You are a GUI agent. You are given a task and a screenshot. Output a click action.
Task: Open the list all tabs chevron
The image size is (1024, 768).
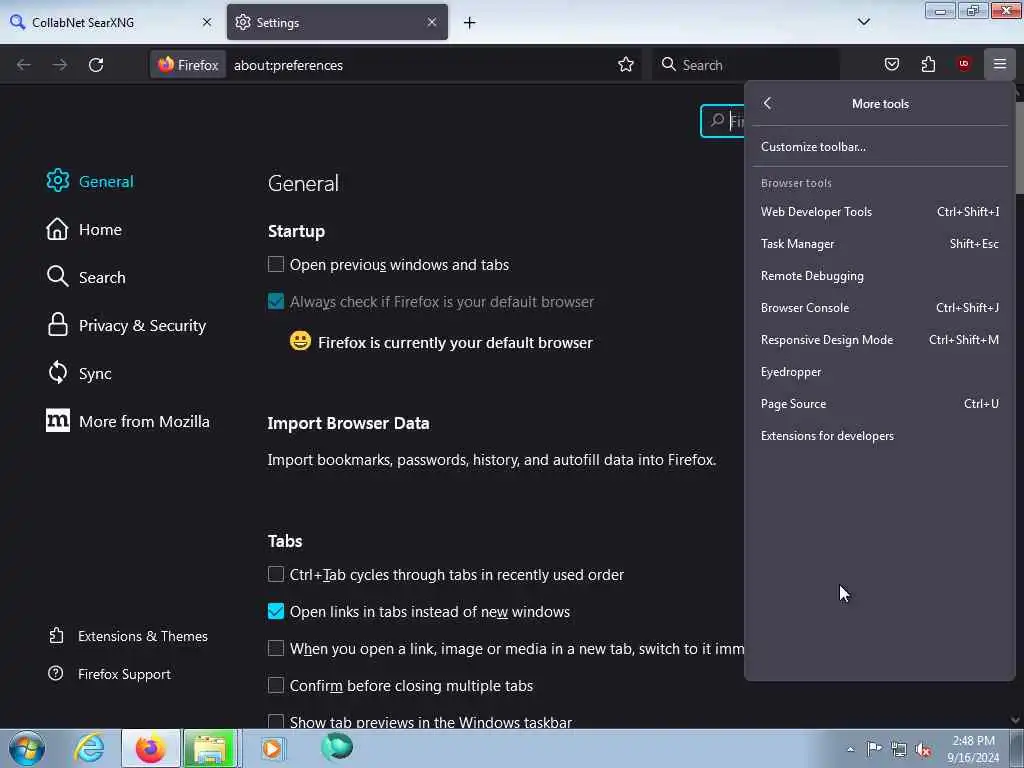click(x=863, y=22)
